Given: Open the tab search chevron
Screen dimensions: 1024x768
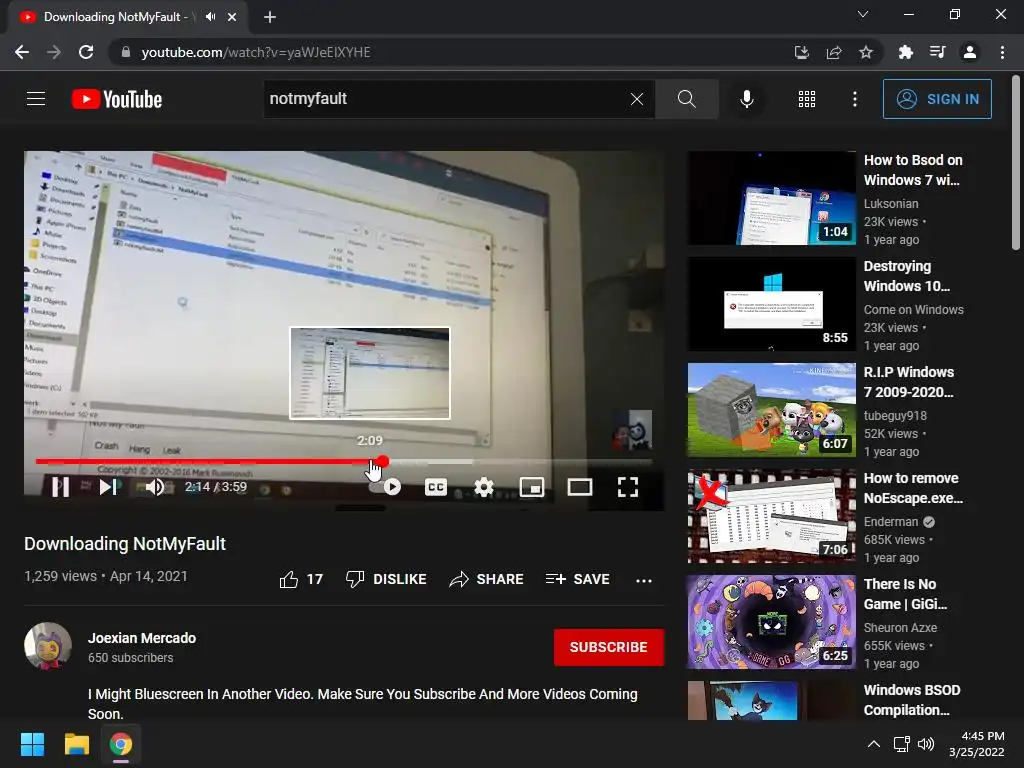Looking at the screenshot, I should click(x=863, y=14).
